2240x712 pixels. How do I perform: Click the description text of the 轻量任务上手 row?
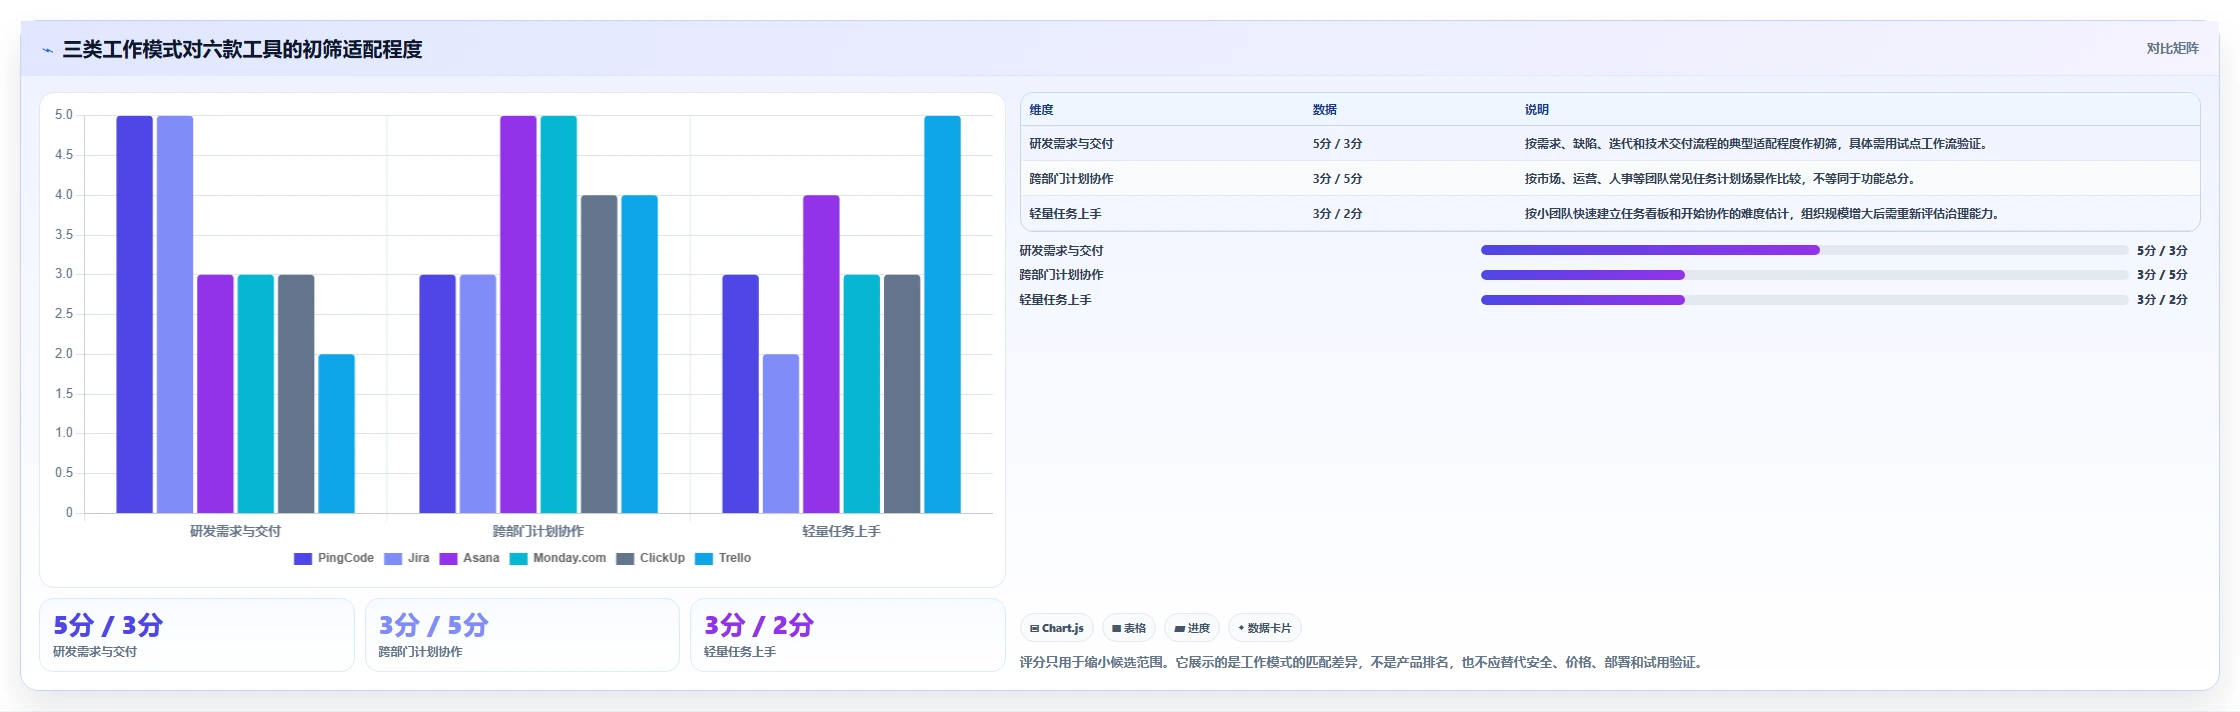(x=1765, y=214)
